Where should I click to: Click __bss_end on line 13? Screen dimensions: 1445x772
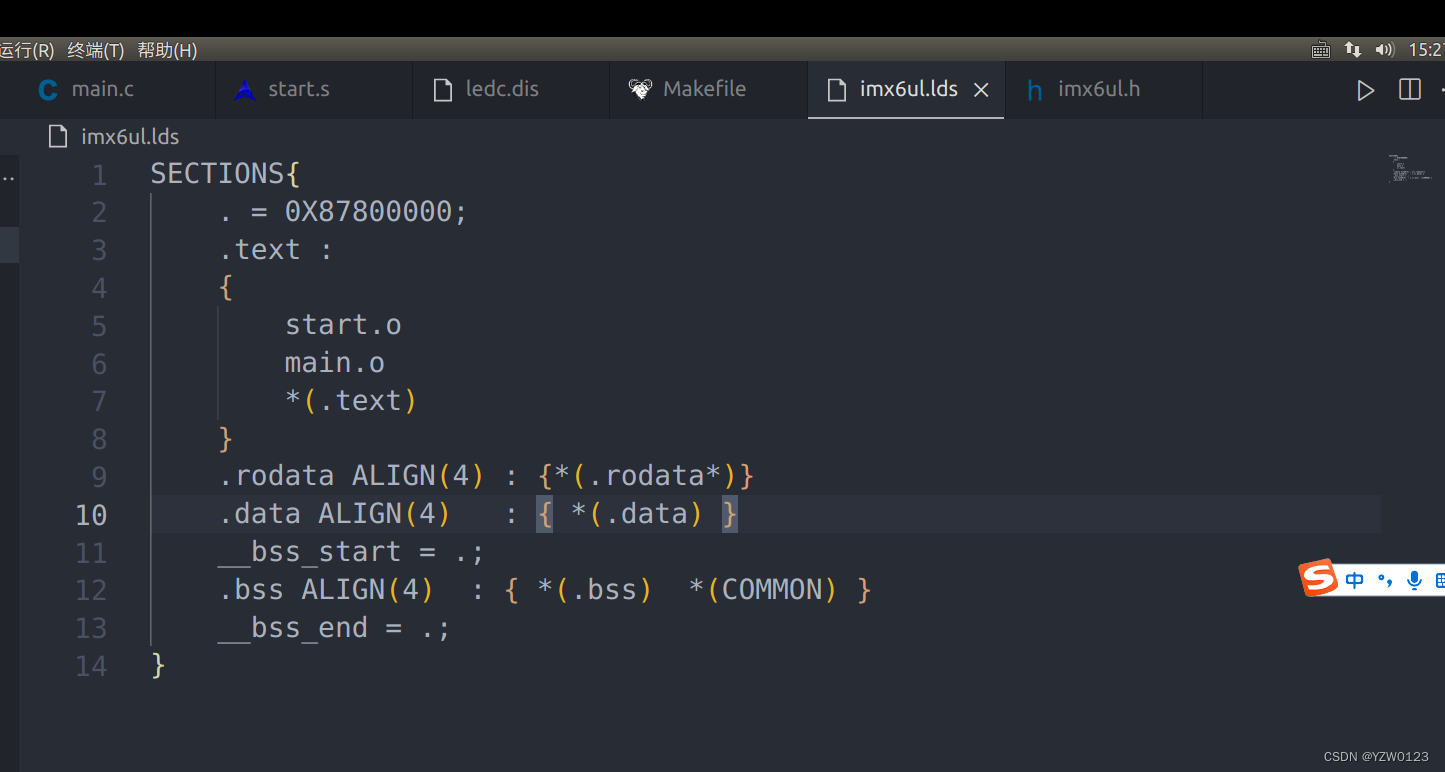[x=292, y=628]
